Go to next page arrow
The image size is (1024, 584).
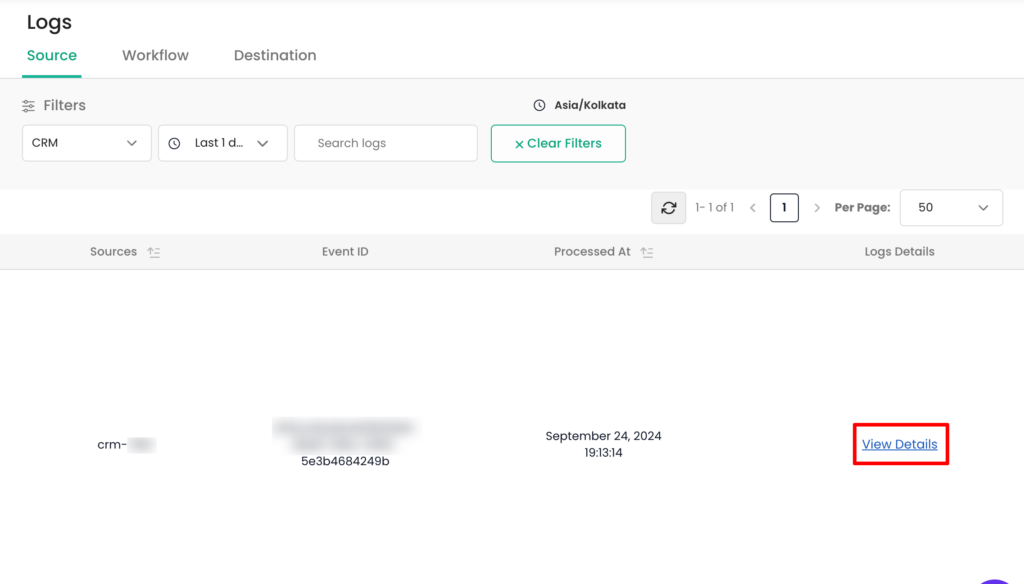tap(816, 208)
